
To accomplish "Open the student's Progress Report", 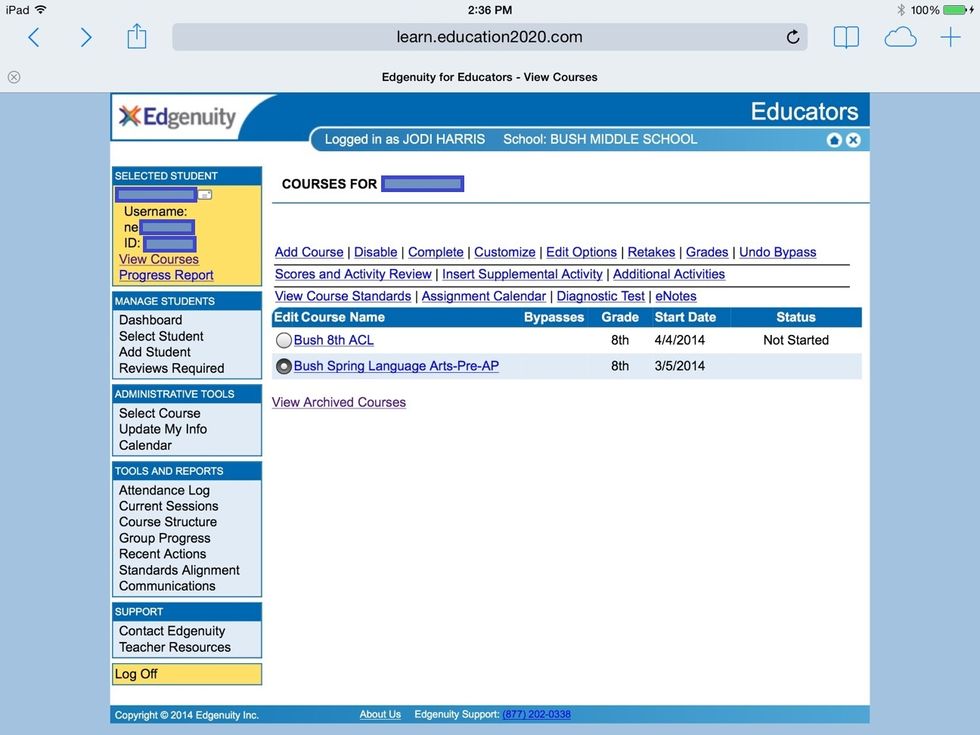I will [166, 275].
